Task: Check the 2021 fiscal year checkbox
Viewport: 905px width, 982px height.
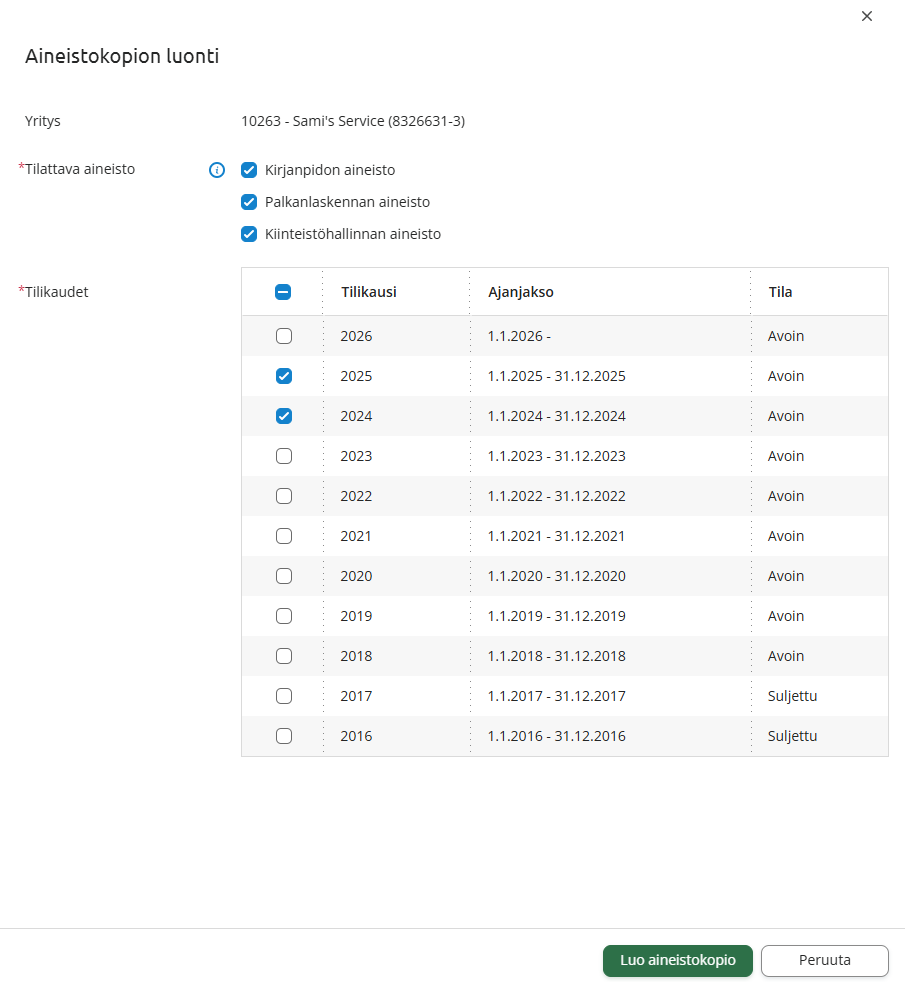Action: pos(284,536)
